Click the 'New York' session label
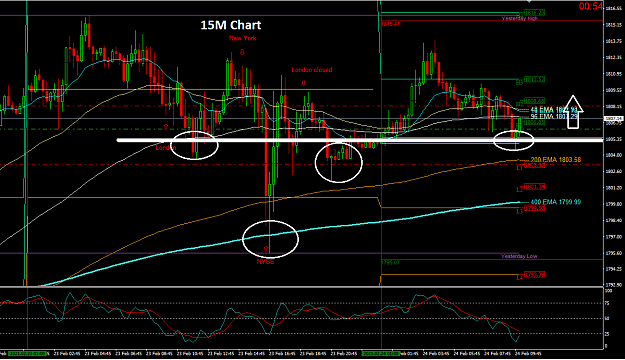625x360 pixels. pos(242,38)
